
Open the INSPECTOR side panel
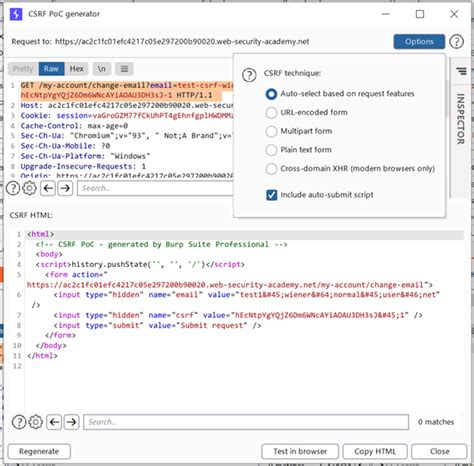pos(460,119)
